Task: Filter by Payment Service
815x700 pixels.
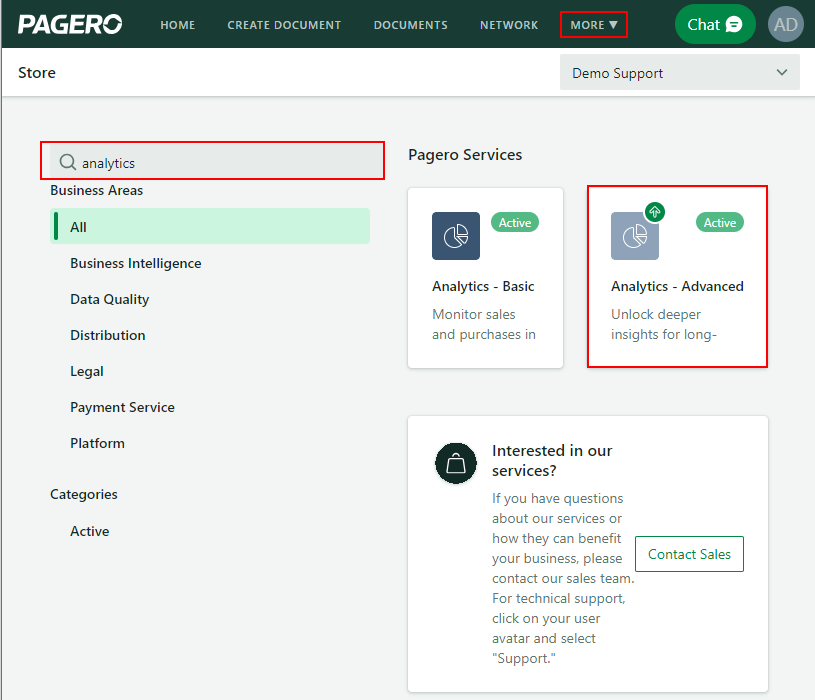Action: (x=122, y=407)
